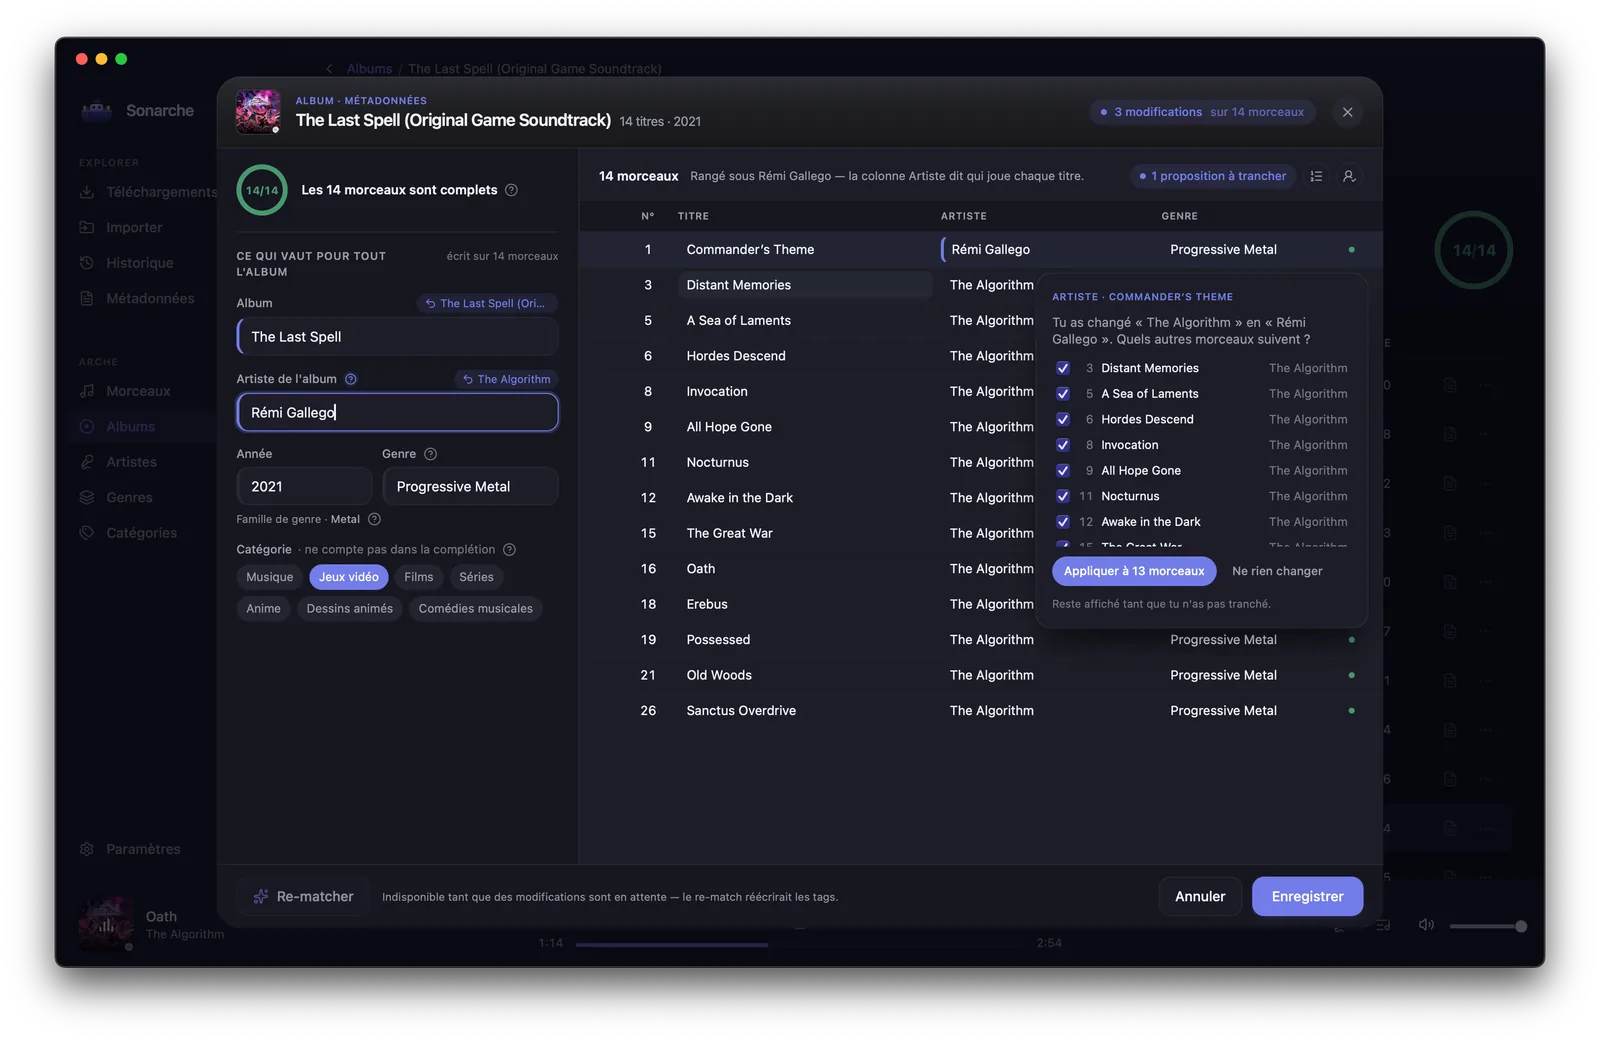Click Appliquer à 13 morceaux

click(x=1134, y=571)
